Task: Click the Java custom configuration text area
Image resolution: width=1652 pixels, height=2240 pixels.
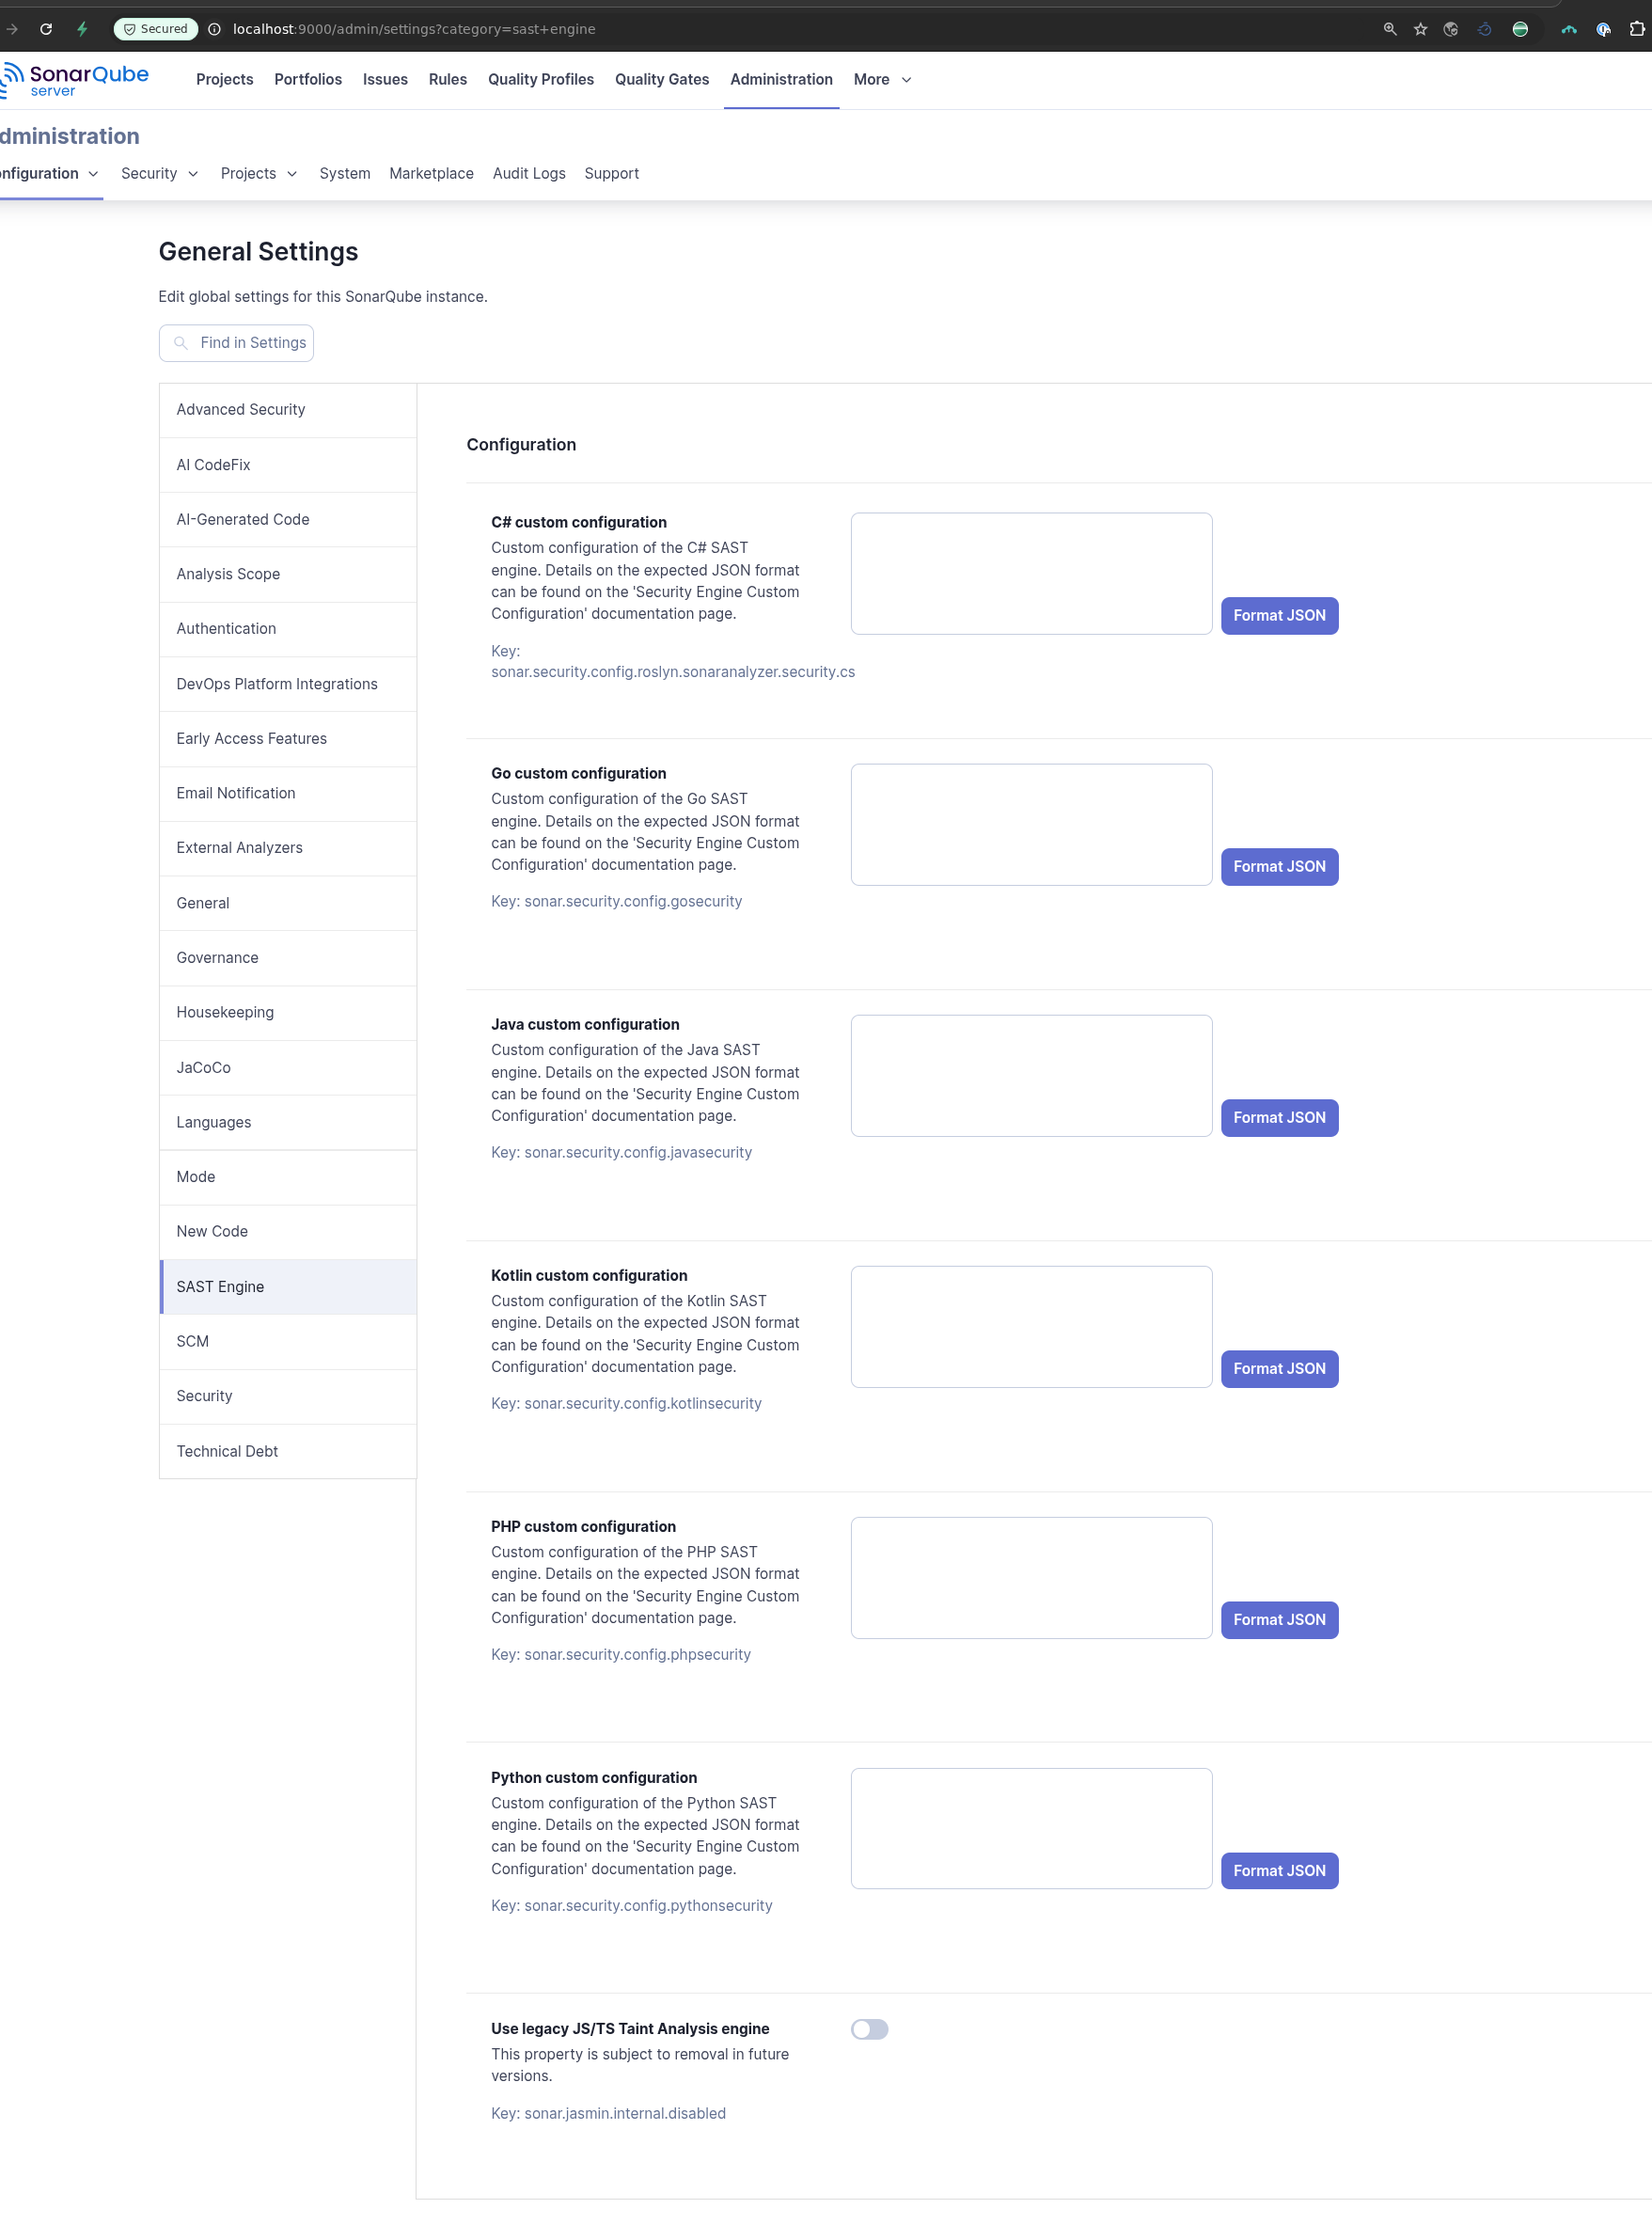Action: [x=1030, y=1076]
